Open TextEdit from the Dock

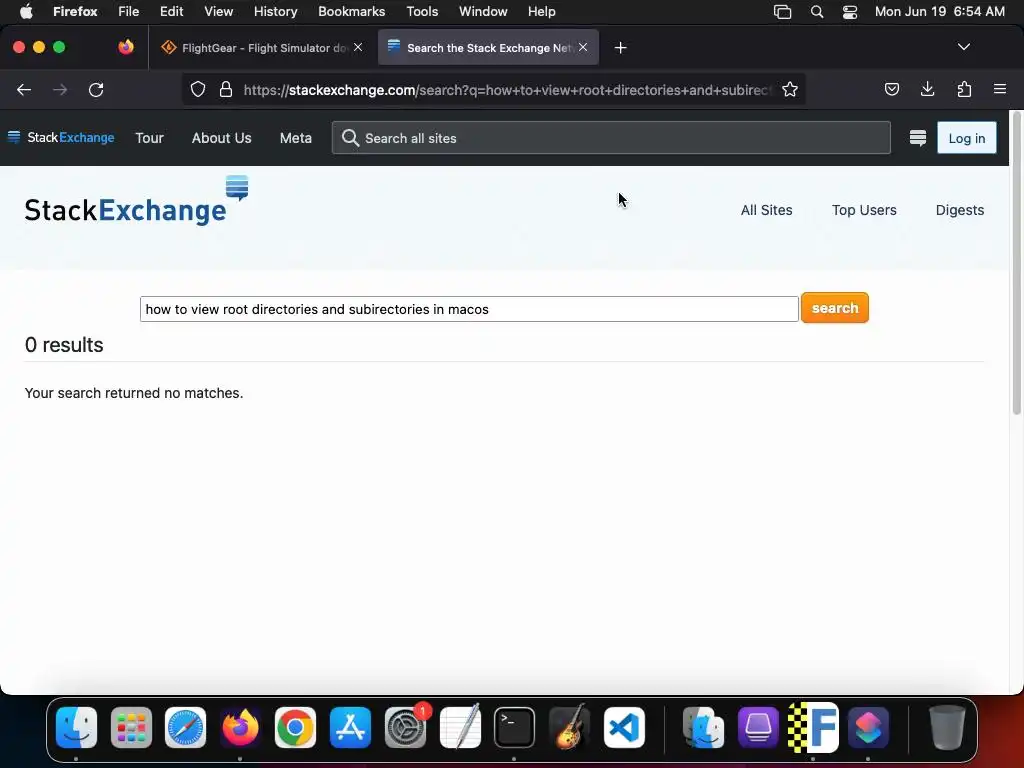(x=460, y=727)
